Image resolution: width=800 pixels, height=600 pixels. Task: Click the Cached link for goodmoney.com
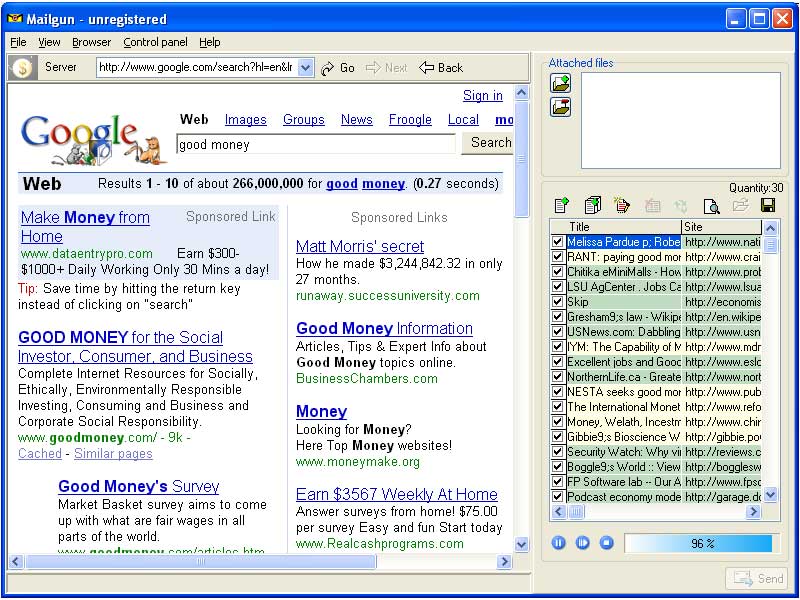pyautogui.click(x=40, y=454)
